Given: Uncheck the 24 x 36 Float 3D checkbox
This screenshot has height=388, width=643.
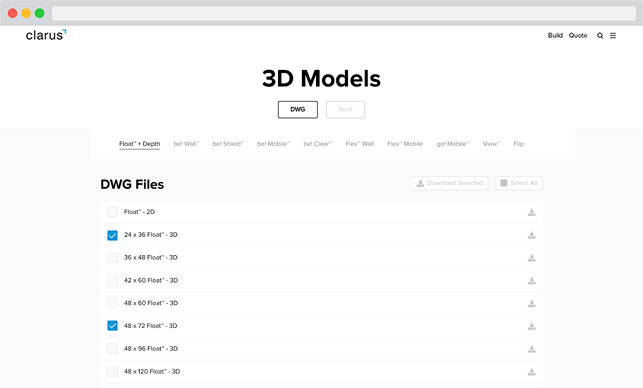Looking at the screenshot, I should 112,235.
